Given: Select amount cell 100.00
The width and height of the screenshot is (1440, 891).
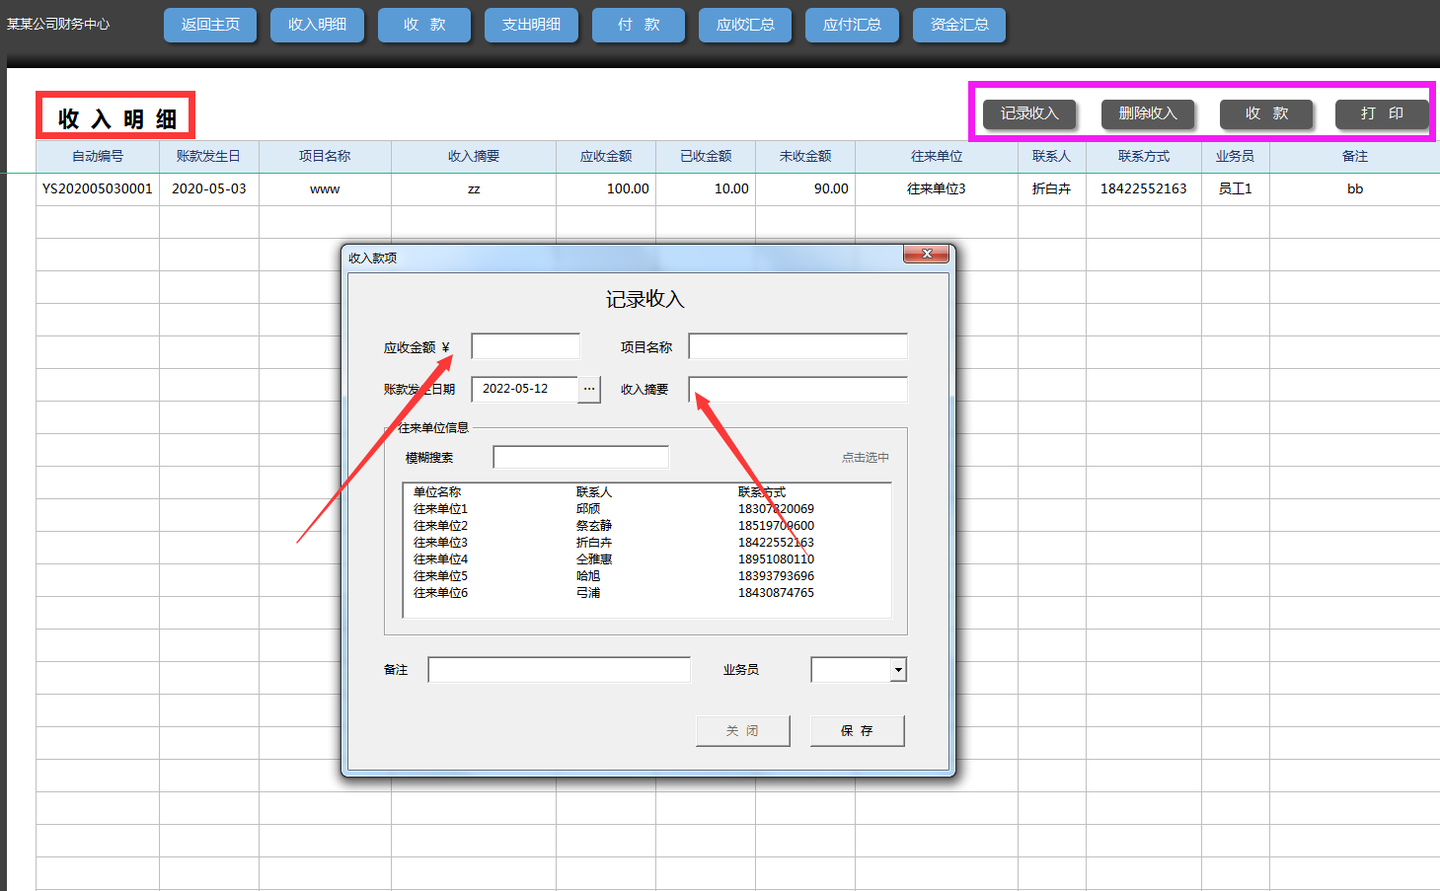Looking at the screenshot, I should tap(606, 189).
